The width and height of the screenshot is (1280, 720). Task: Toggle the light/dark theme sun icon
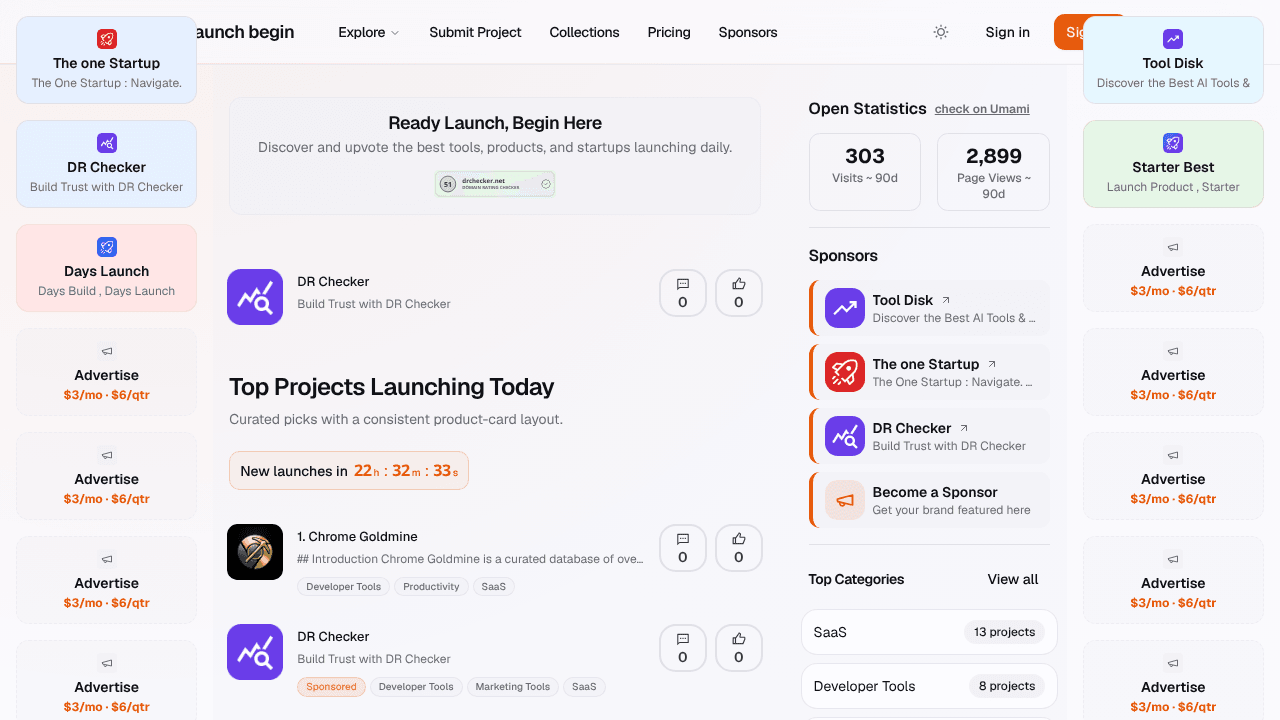point(940,32)
